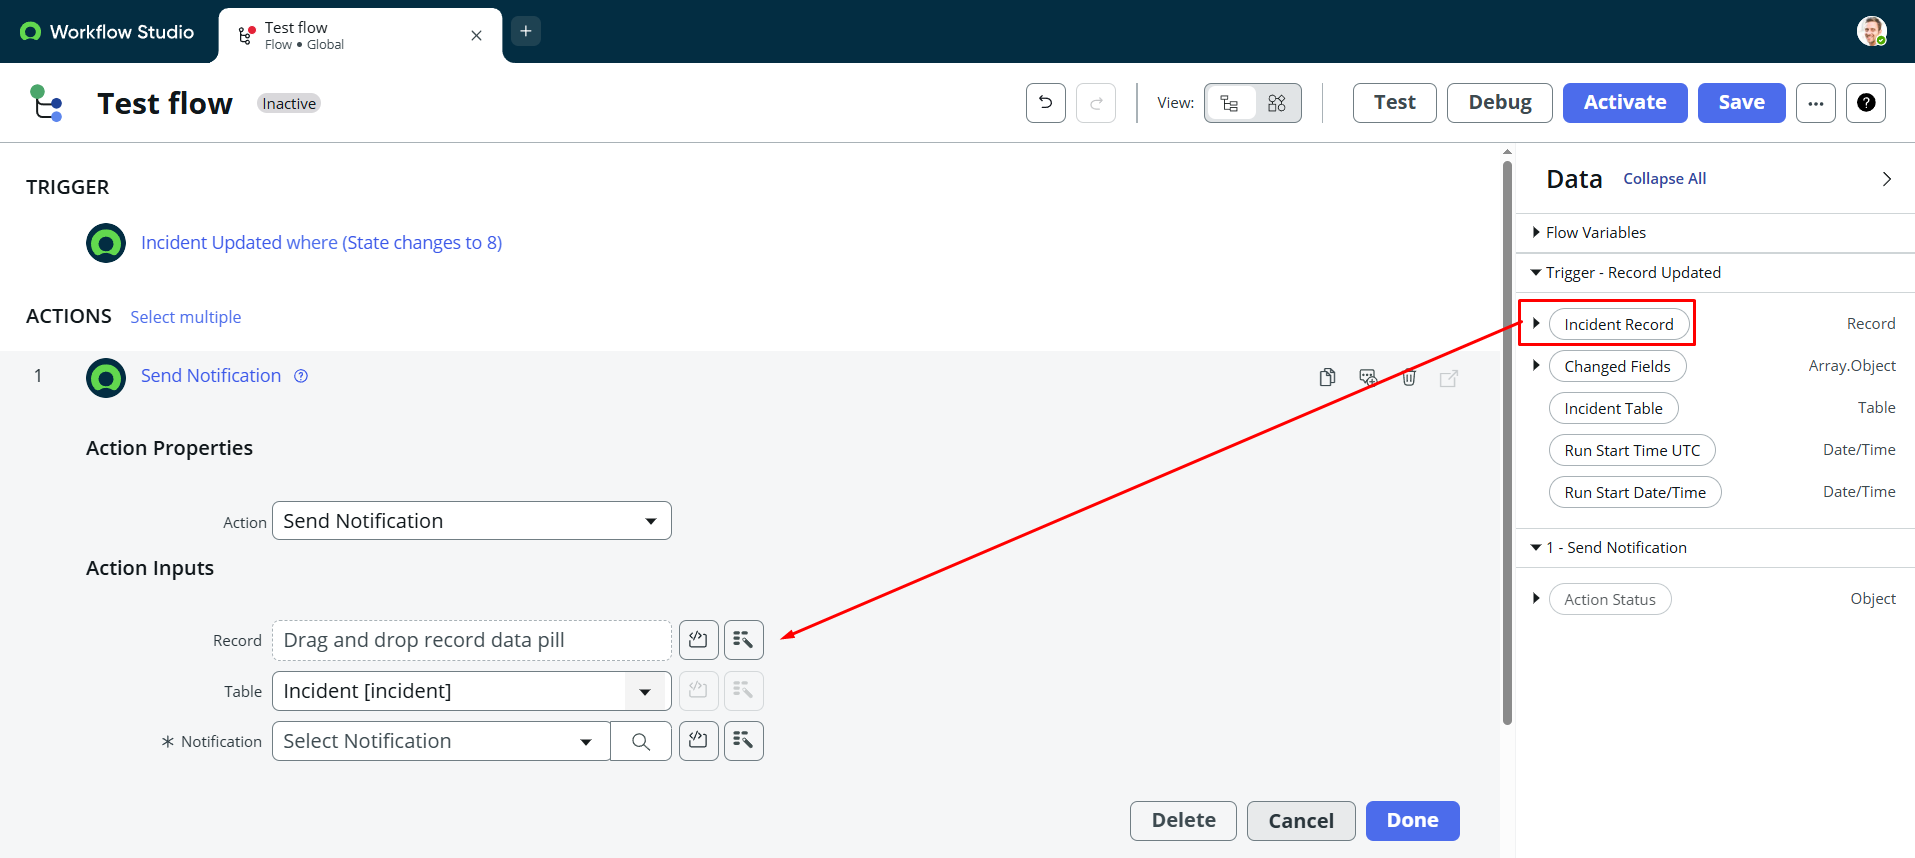Open the Table dropdown Incident [incident]

[x=472, y=691]
